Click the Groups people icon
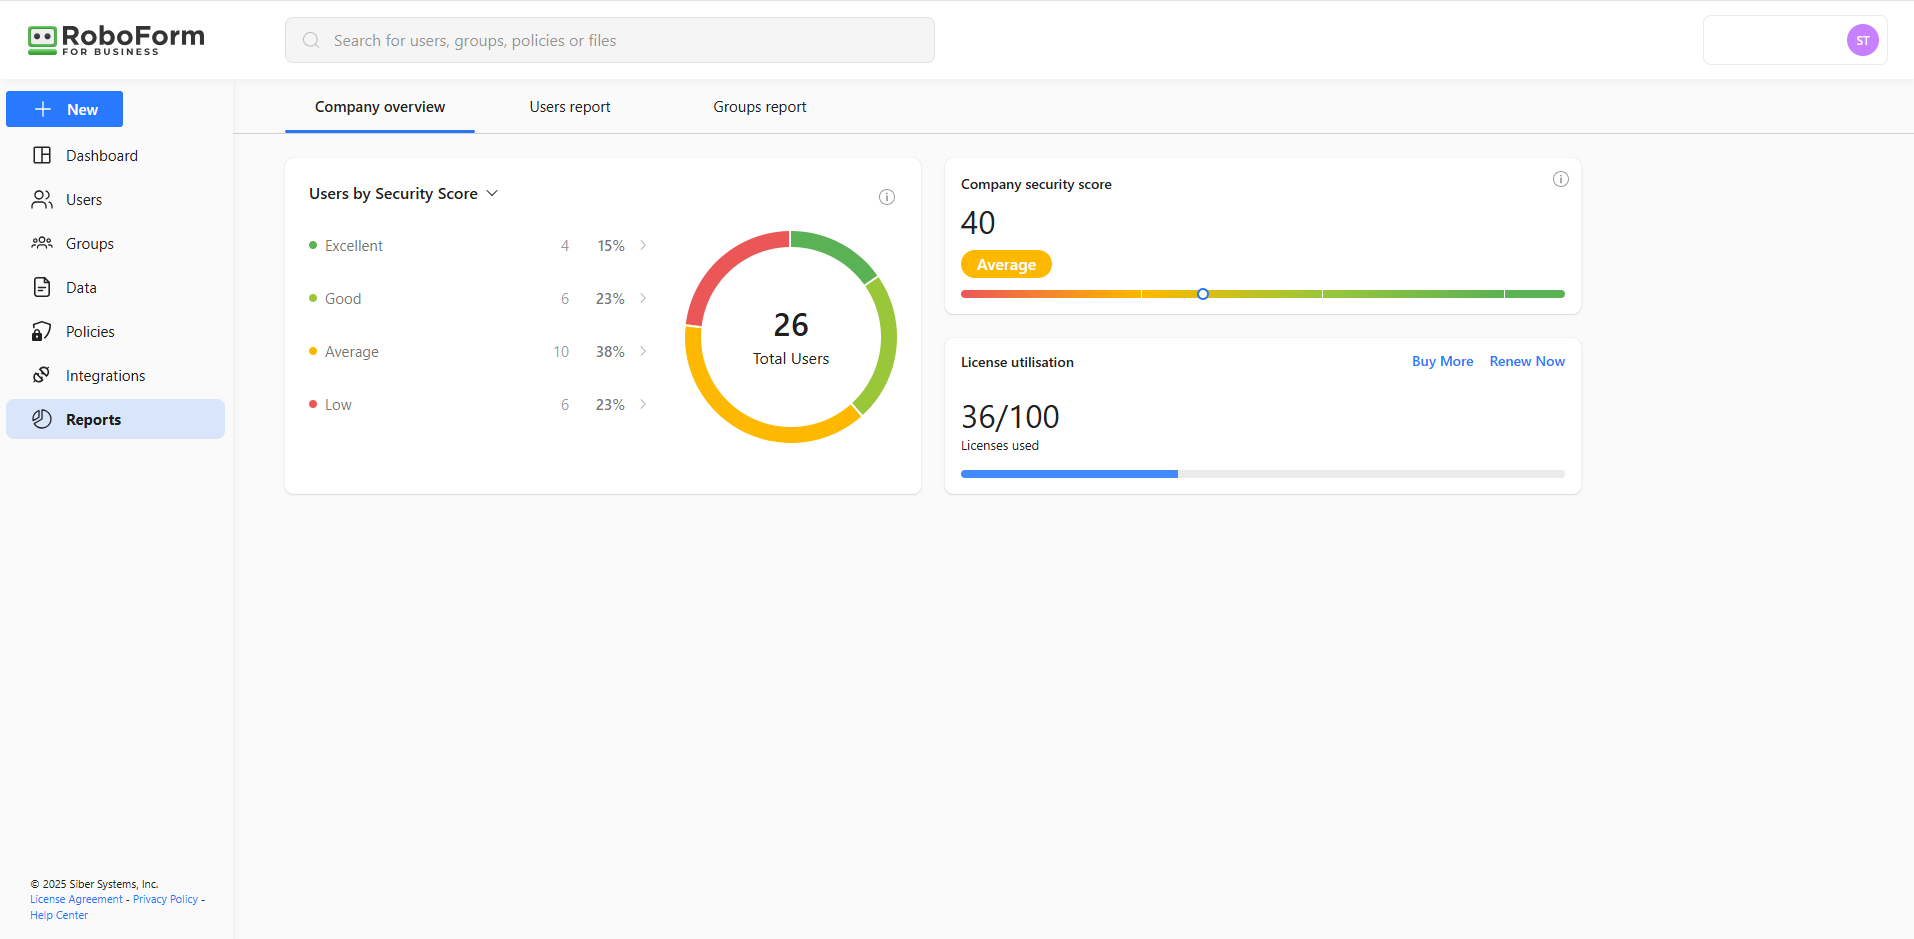Screen dimensions: 1914x939 [42, 243]
